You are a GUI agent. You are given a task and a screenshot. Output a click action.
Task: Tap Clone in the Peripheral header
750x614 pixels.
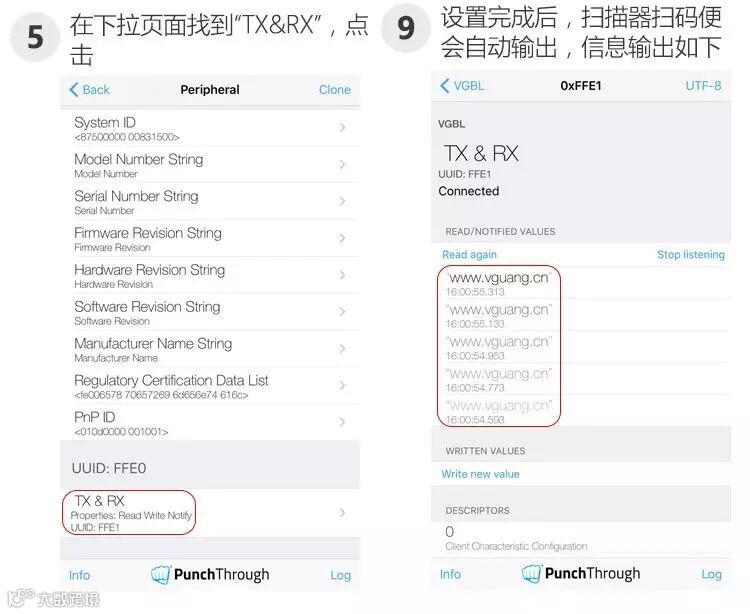(x=334, y=89)
